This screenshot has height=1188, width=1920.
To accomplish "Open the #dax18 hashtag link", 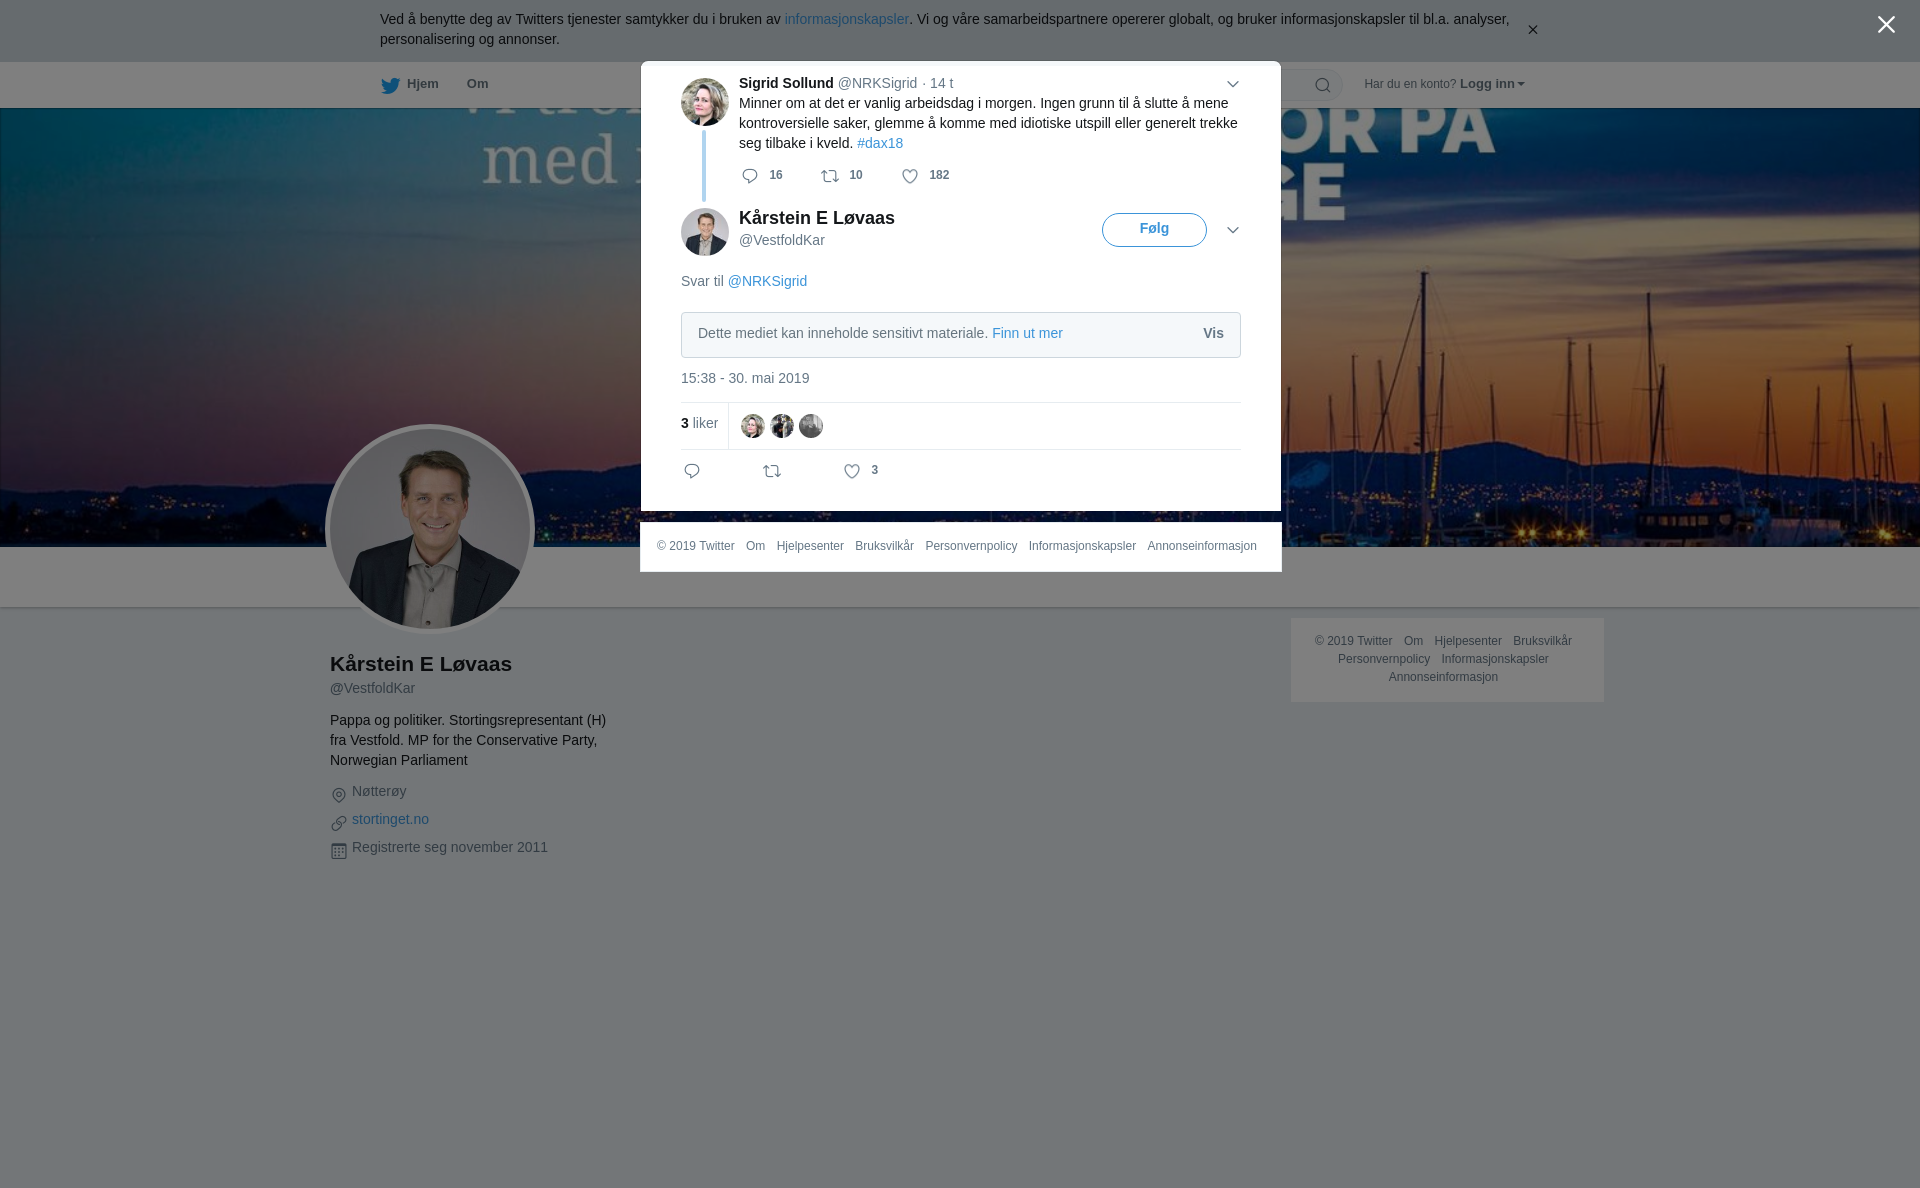I will (880, 143).
